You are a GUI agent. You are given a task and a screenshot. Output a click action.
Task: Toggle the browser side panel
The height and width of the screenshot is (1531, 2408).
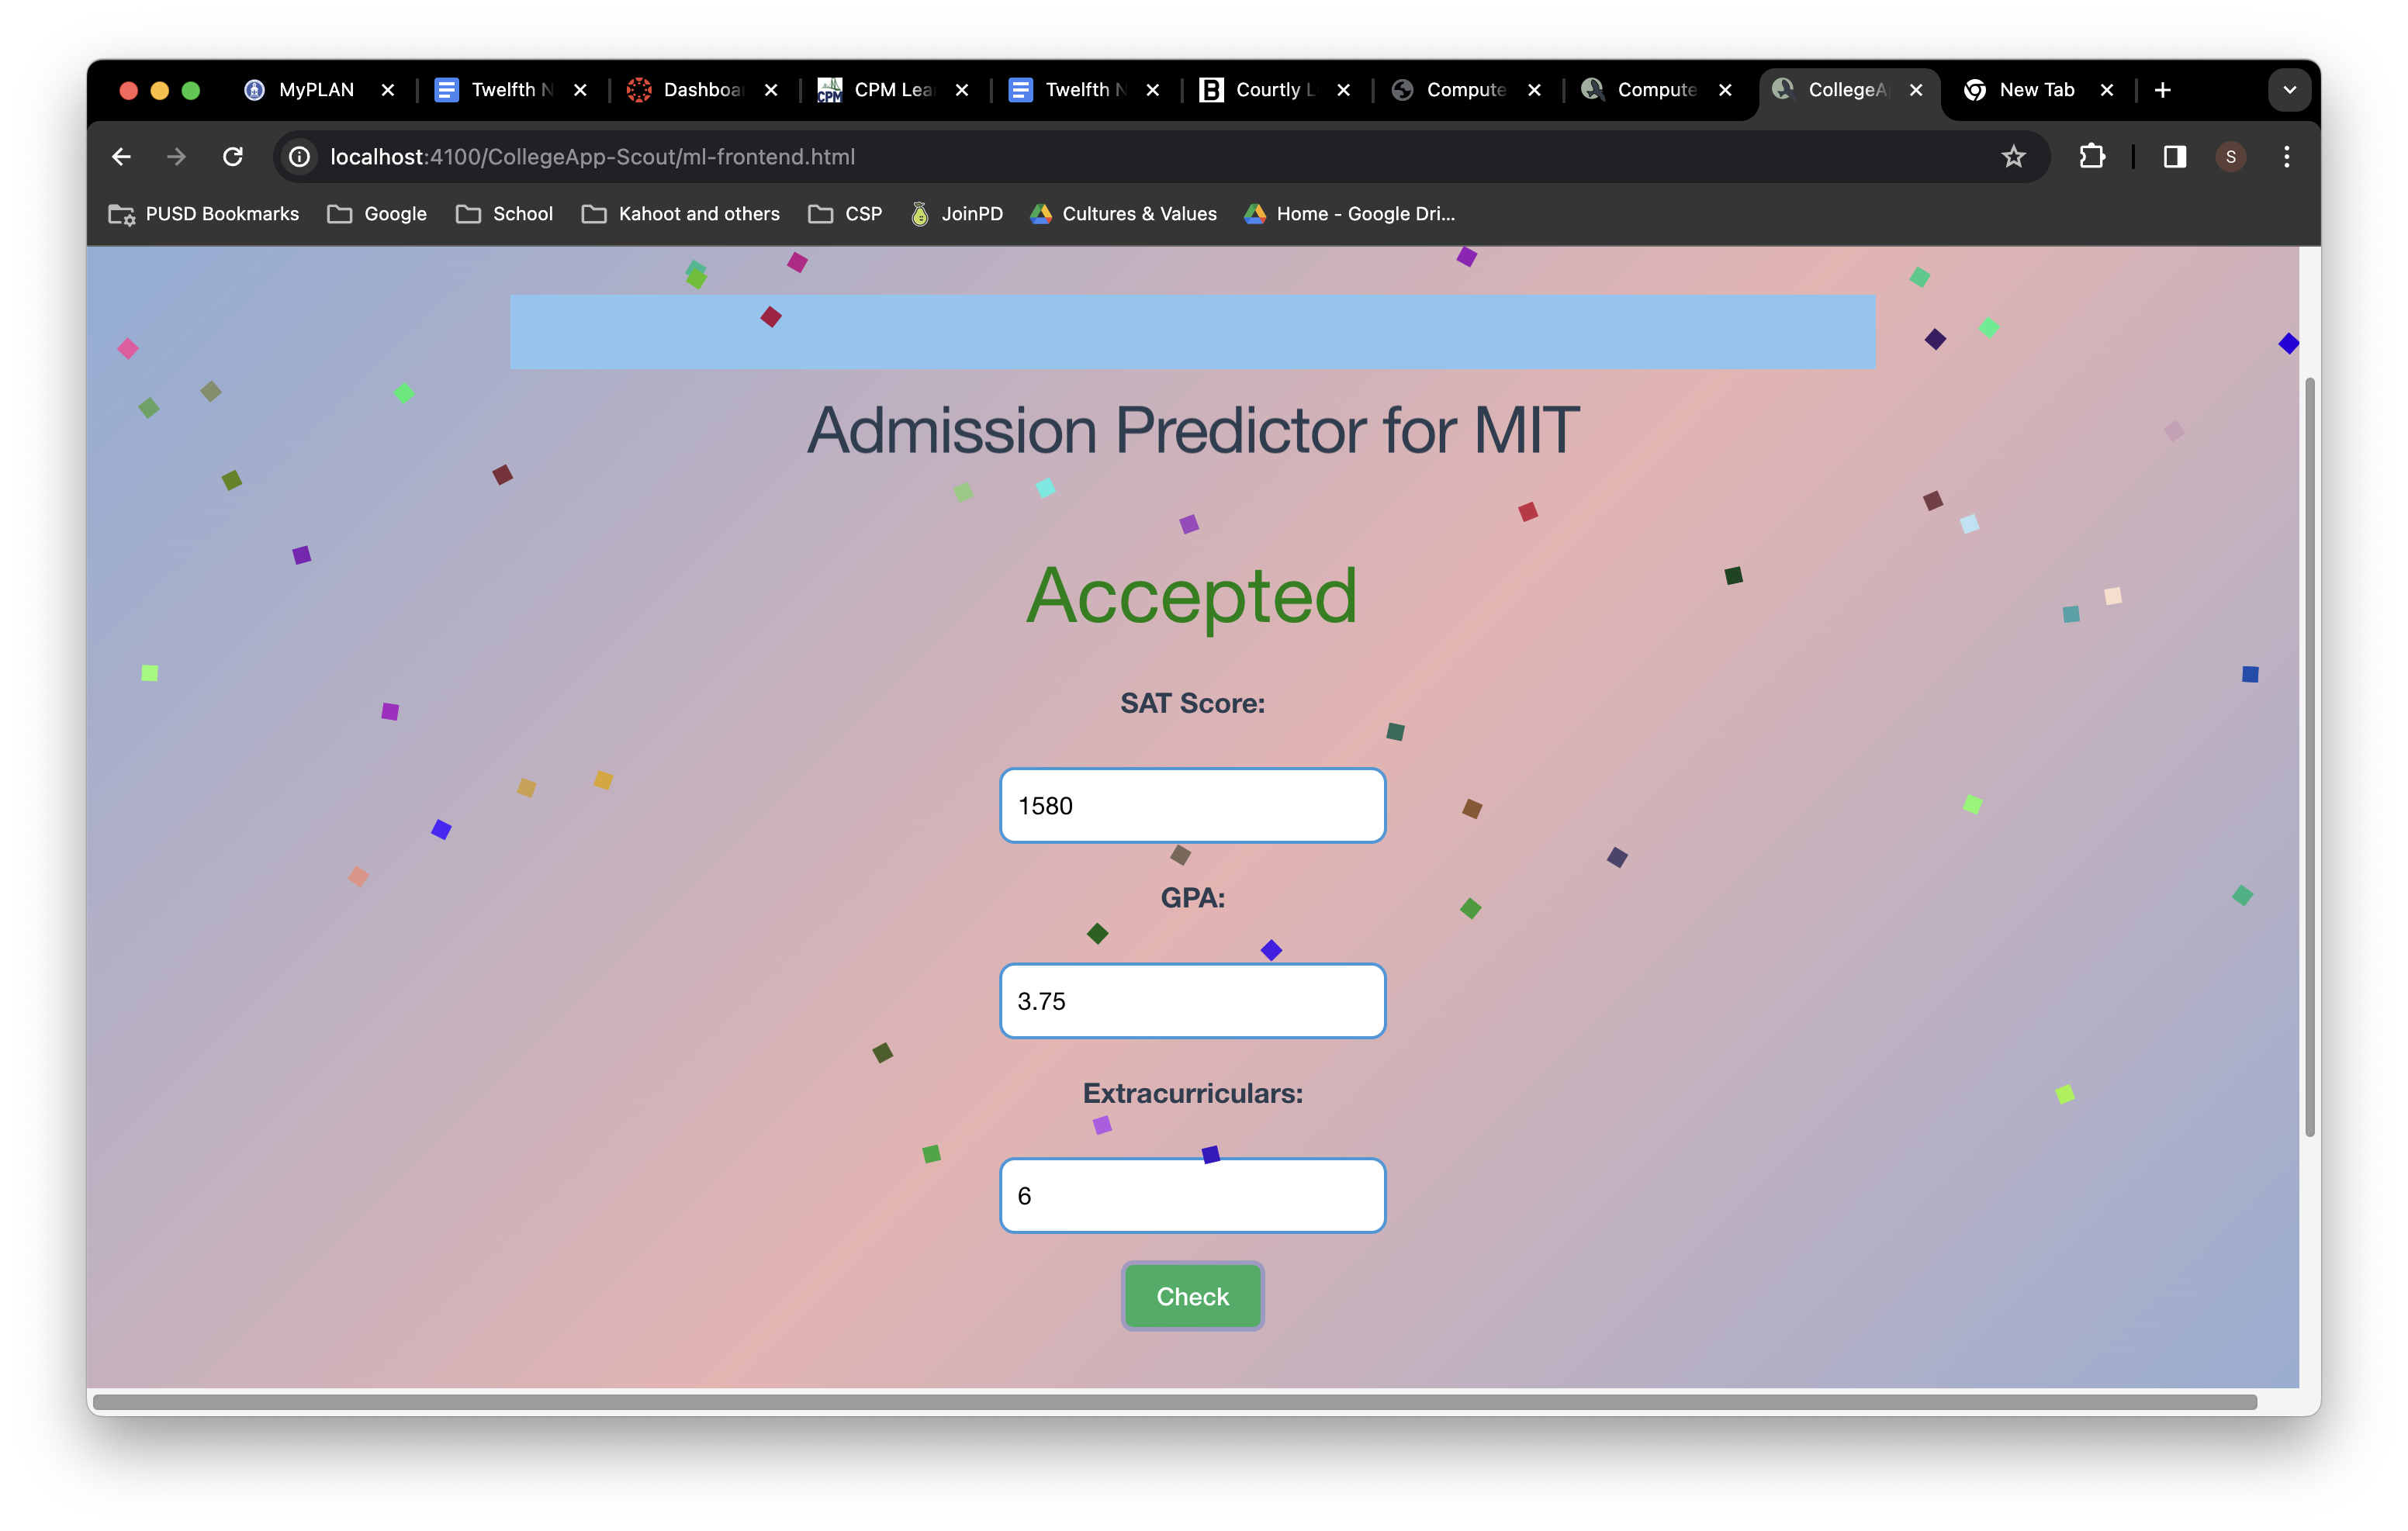point(2174,157)
